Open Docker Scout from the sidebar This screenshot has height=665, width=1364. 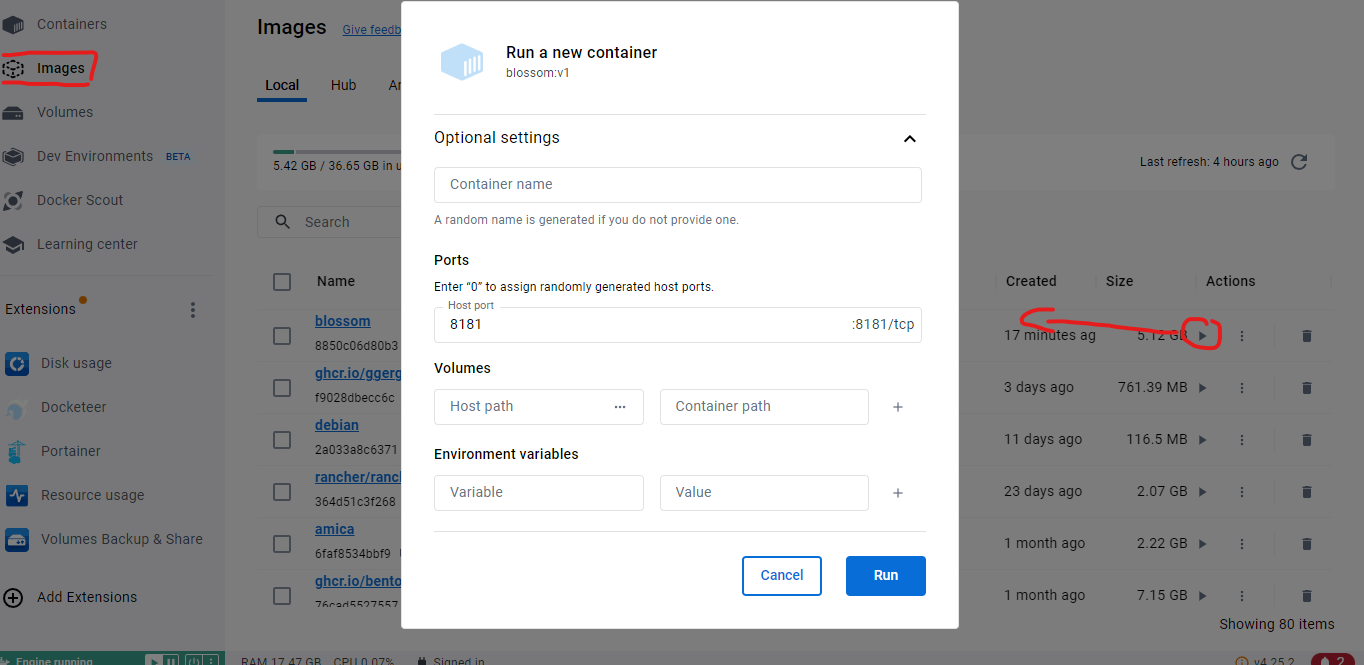pyautogui.click(x=80, y=199)
